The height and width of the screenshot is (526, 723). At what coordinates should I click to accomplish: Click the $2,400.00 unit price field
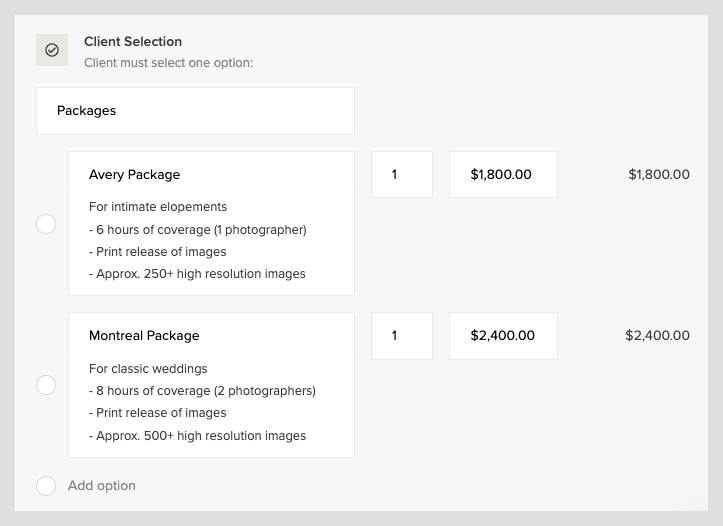point(504,336)
